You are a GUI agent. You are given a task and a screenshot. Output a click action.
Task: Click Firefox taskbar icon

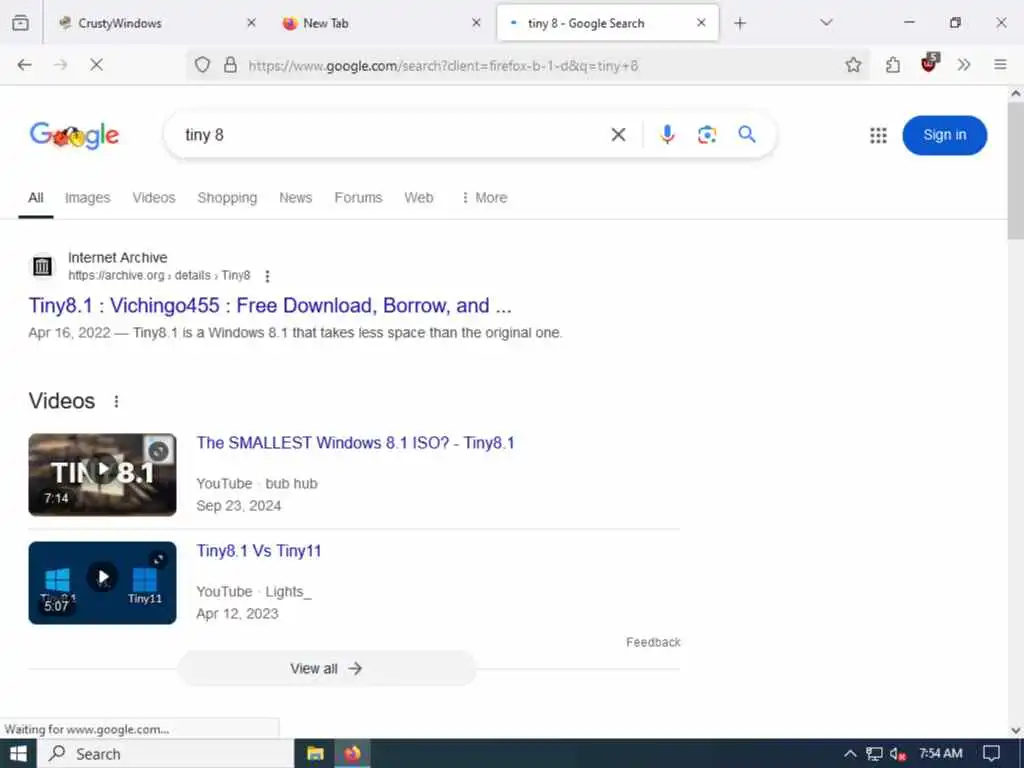click(352, 754)
